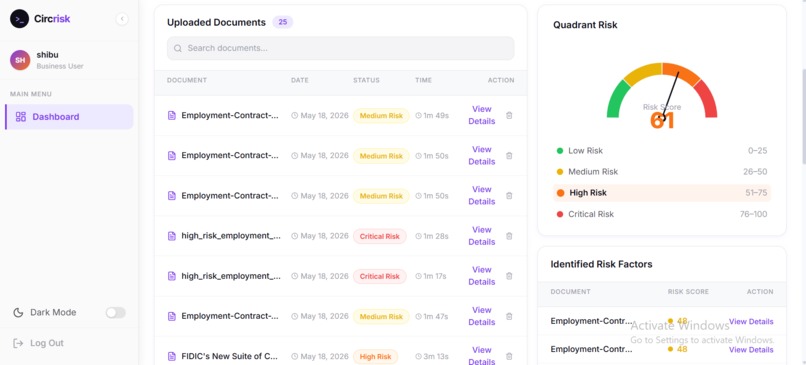Screen dimensions: 806x365
Task: Click the TIME column header
Action: (424, 80)
